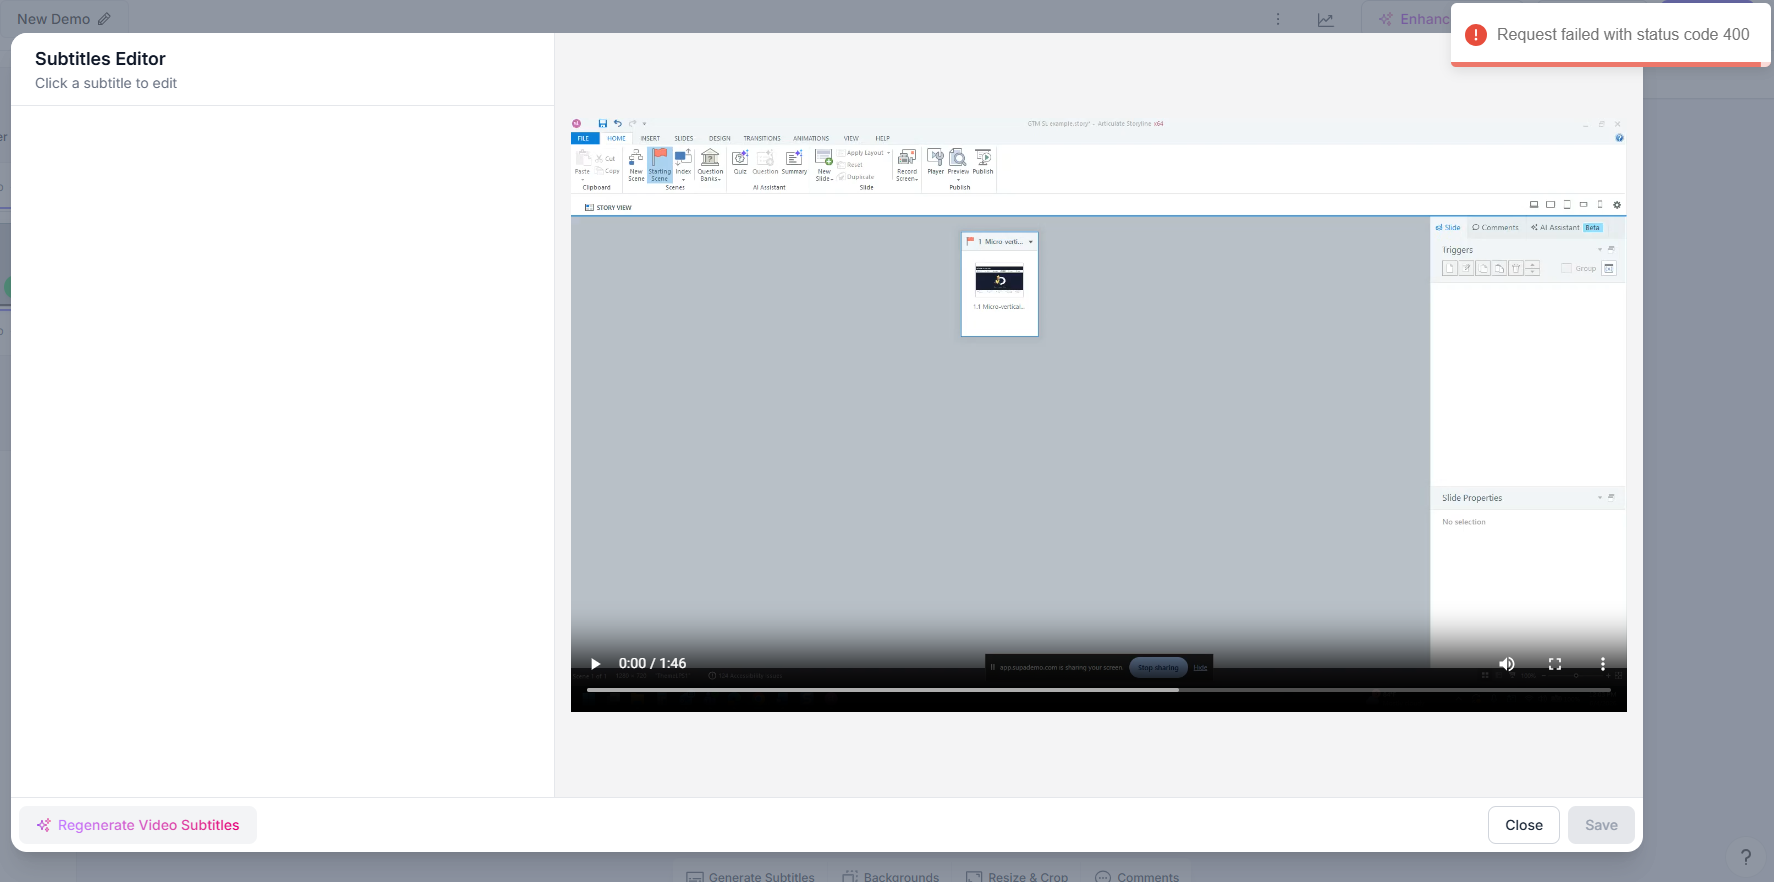Image resolution: width=1774 pixels, height=882 pixels.
Task: Open the header three-dot more menu
Action: click(1278, 19)
